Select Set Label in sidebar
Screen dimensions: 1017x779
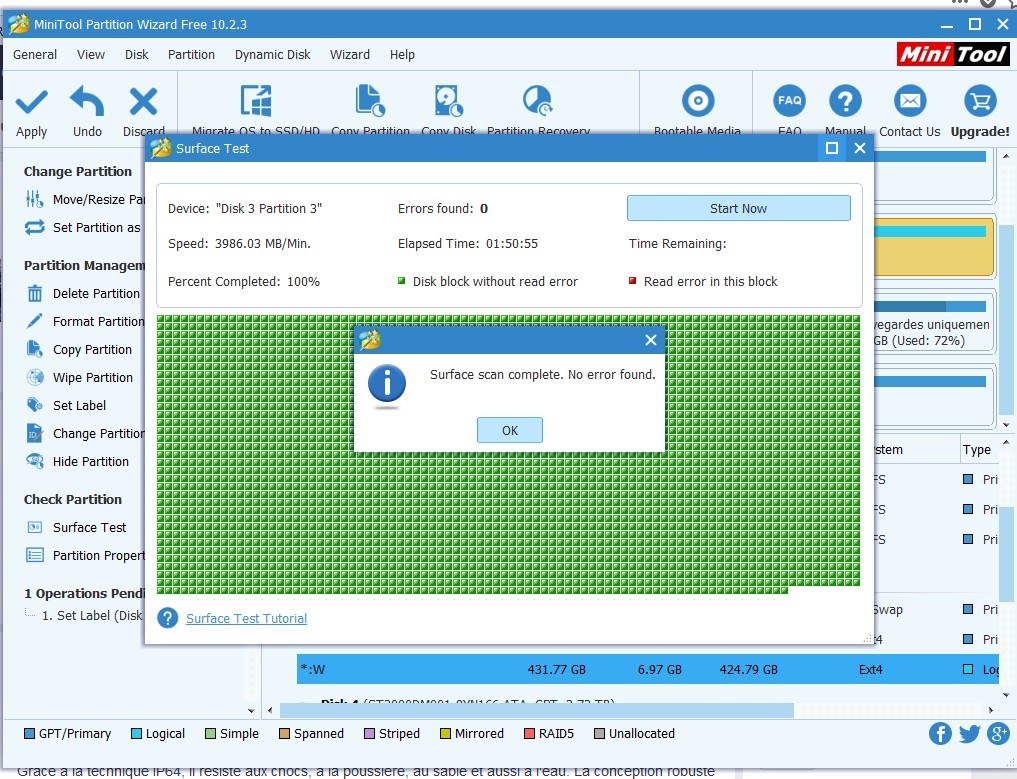[x=66, y=405]
